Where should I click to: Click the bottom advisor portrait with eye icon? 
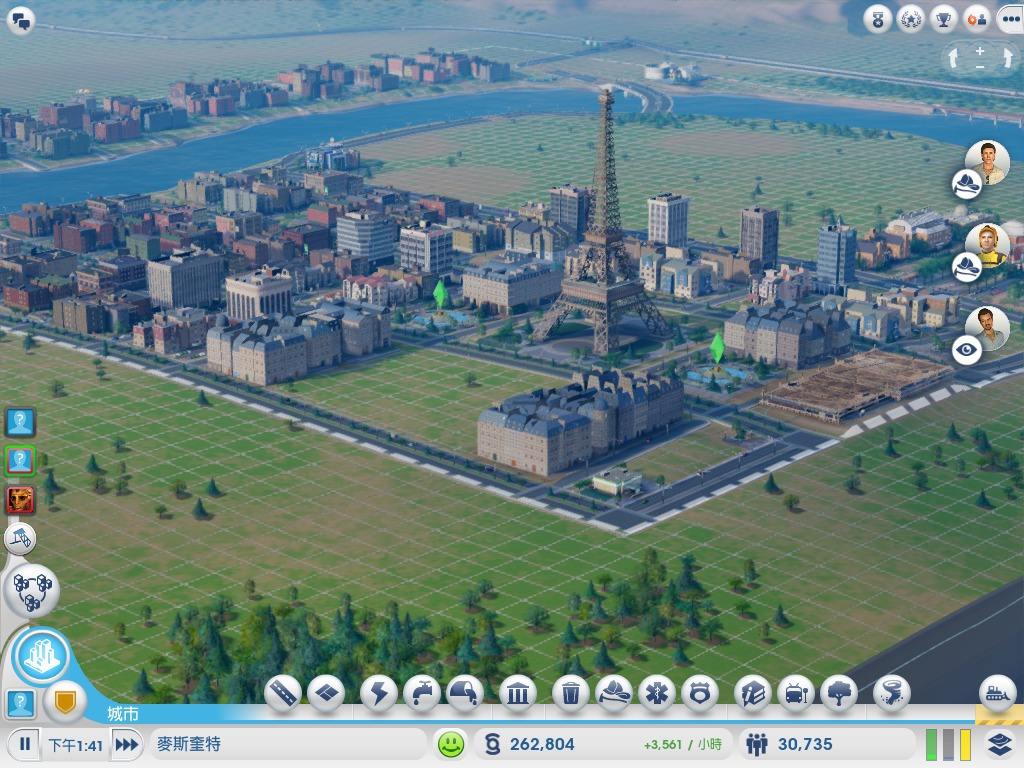[x=988, y=327]
